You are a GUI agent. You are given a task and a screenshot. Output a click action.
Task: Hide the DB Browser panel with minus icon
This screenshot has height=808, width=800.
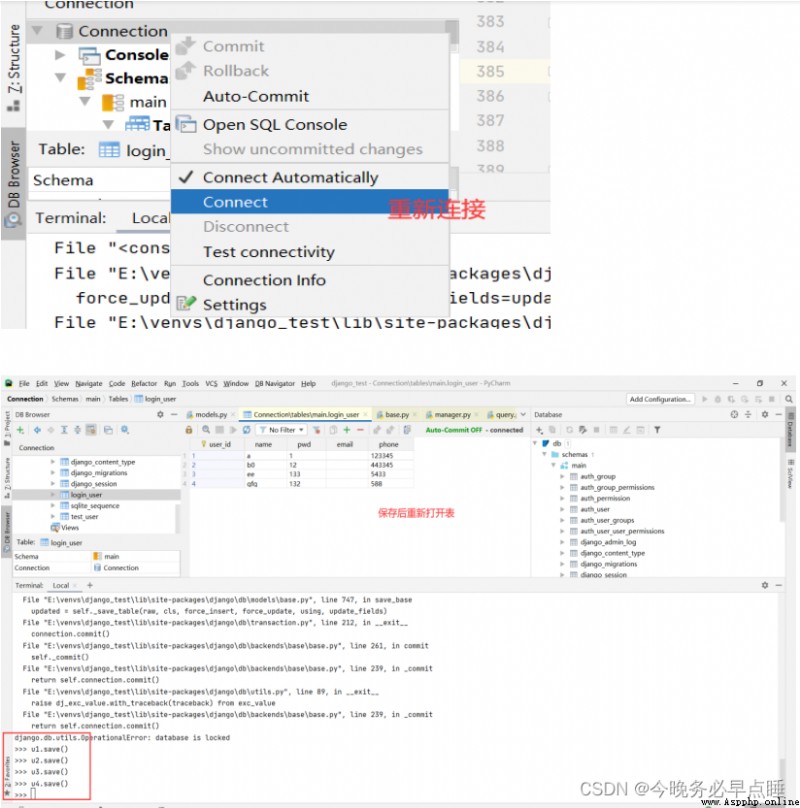tap(174, 414)
